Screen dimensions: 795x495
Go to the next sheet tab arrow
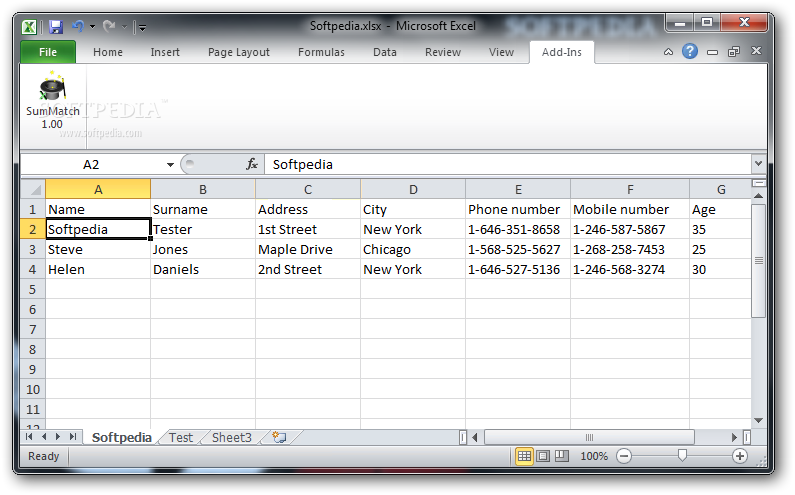click(58, 437)
